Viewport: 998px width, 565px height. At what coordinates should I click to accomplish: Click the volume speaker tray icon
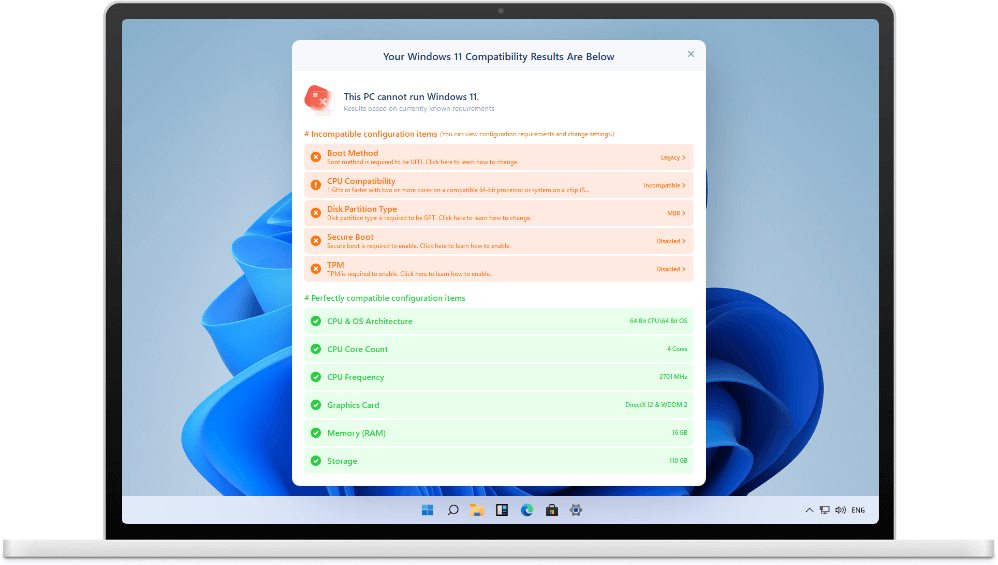[x=841, y=510]
